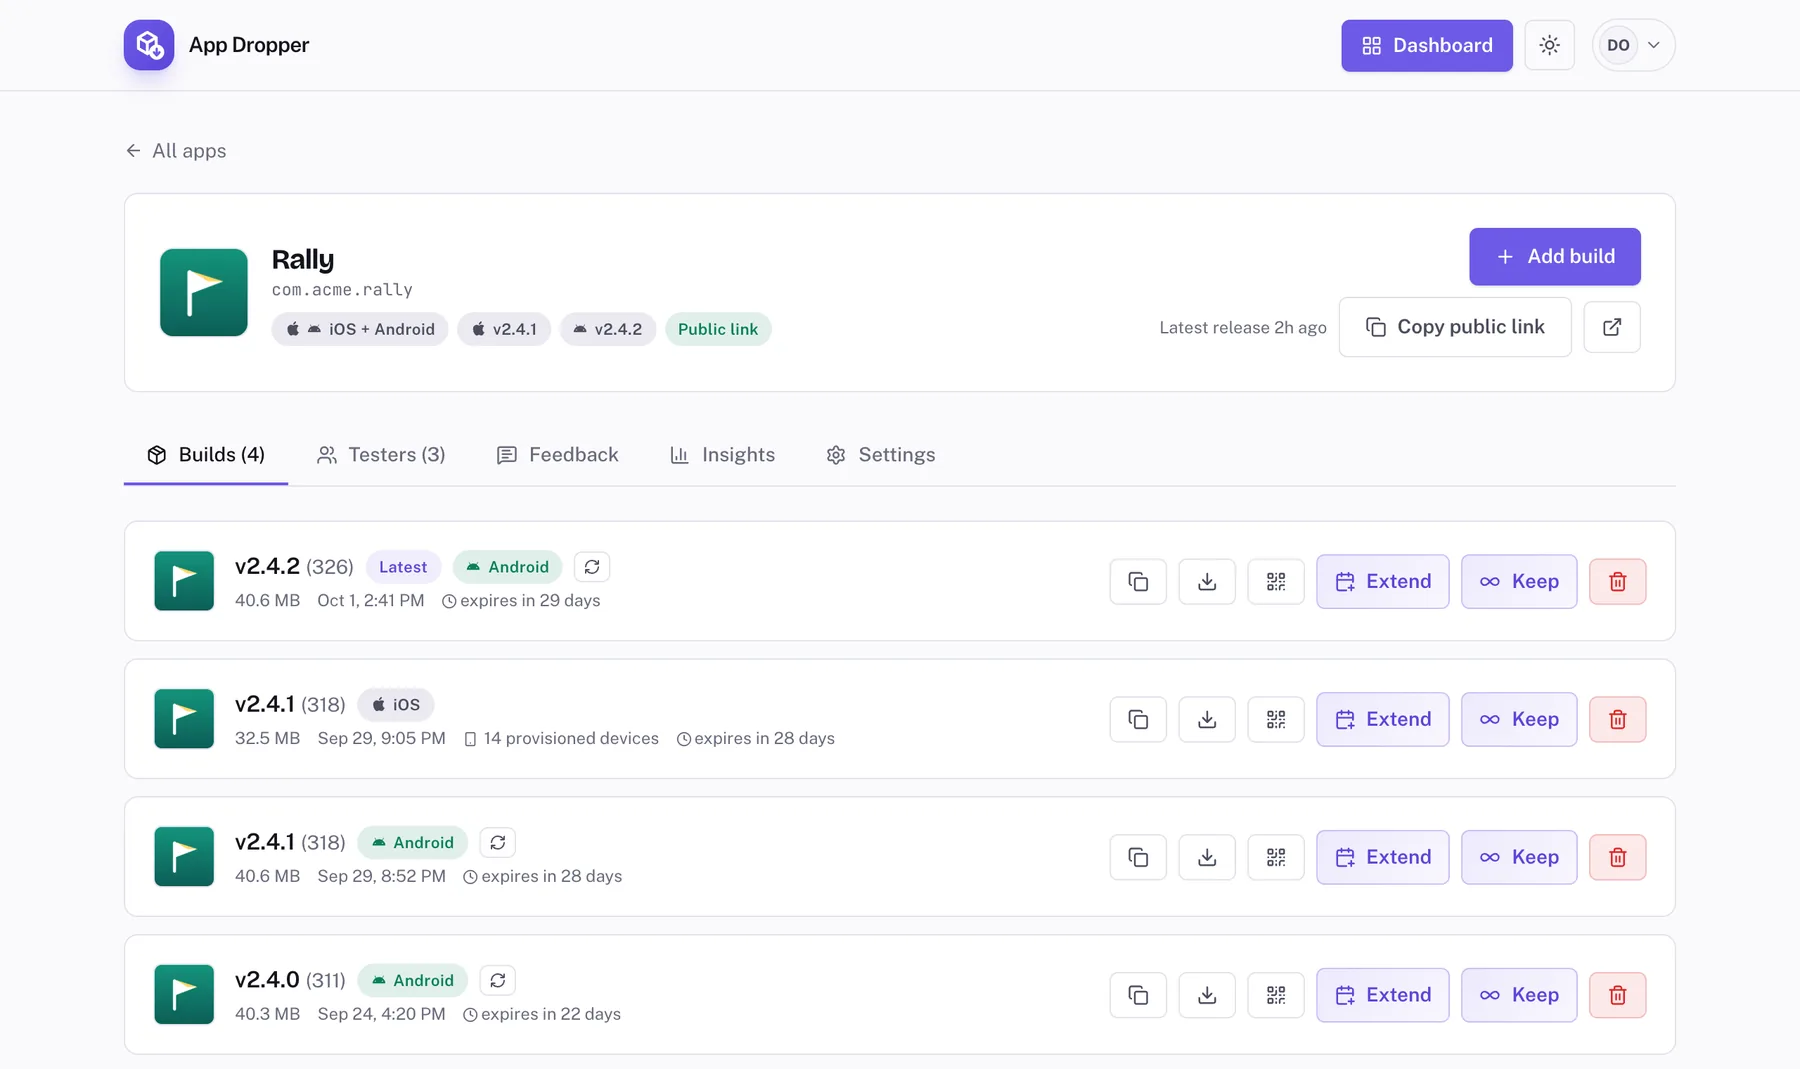Click the App Dropper logo
The width and height of the screenshot is (1800, 1069).
149,45
